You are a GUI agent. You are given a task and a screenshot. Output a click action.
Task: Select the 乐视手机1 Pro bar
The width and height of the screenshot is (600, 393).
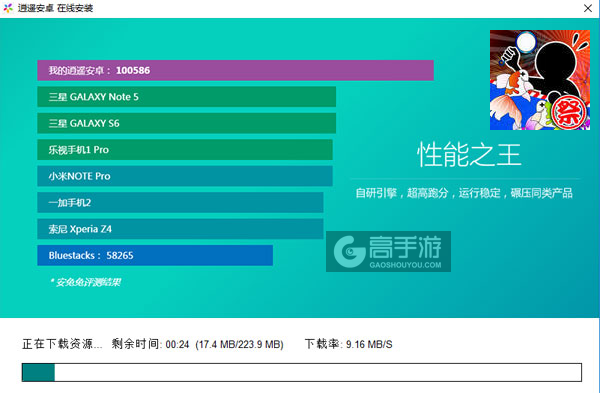click(x=185, y=150)
